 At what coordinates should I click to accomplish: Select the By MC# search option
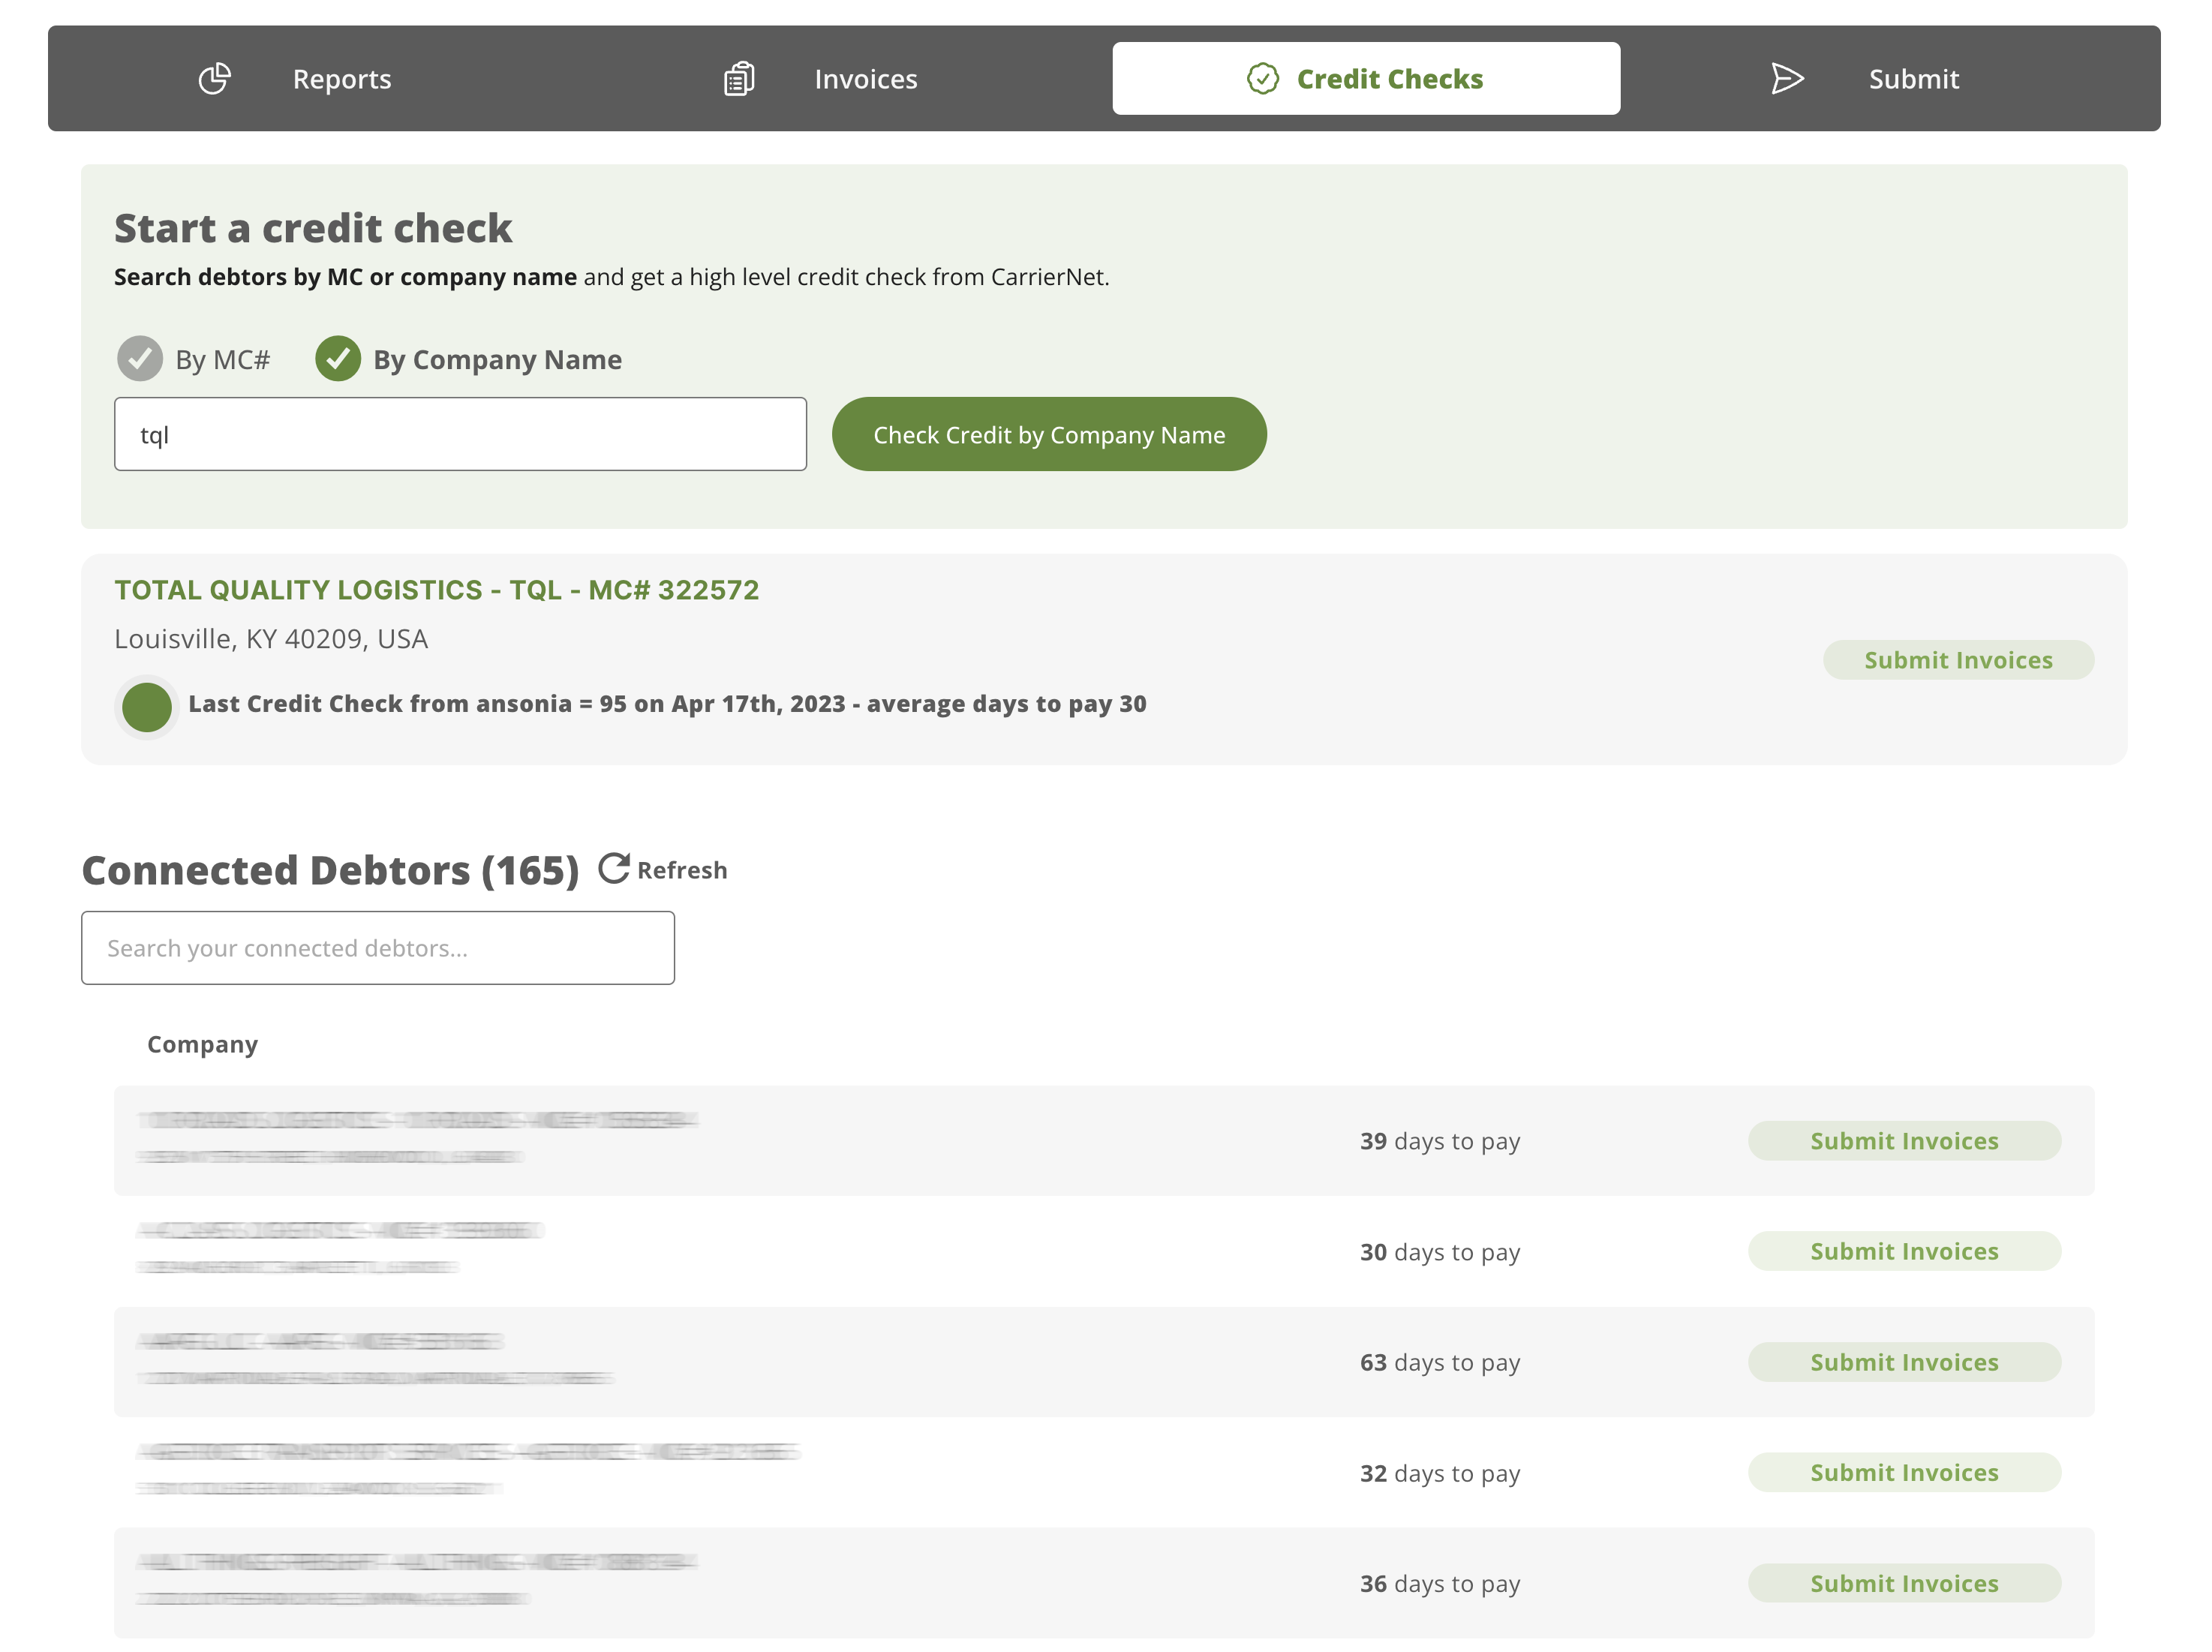140,359
